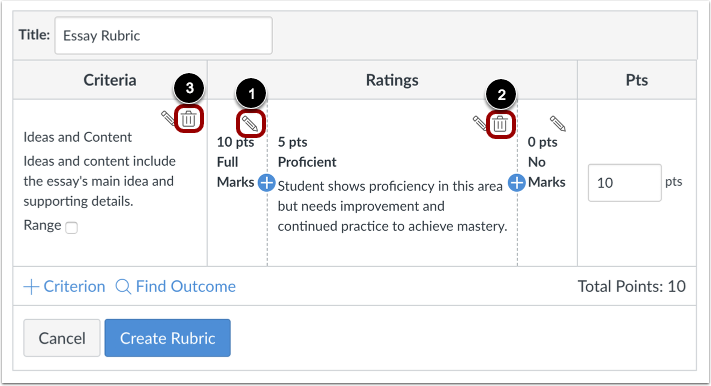The image size is (711, 386).
Task: Click the Cancel button
Action: click(62, 338)
